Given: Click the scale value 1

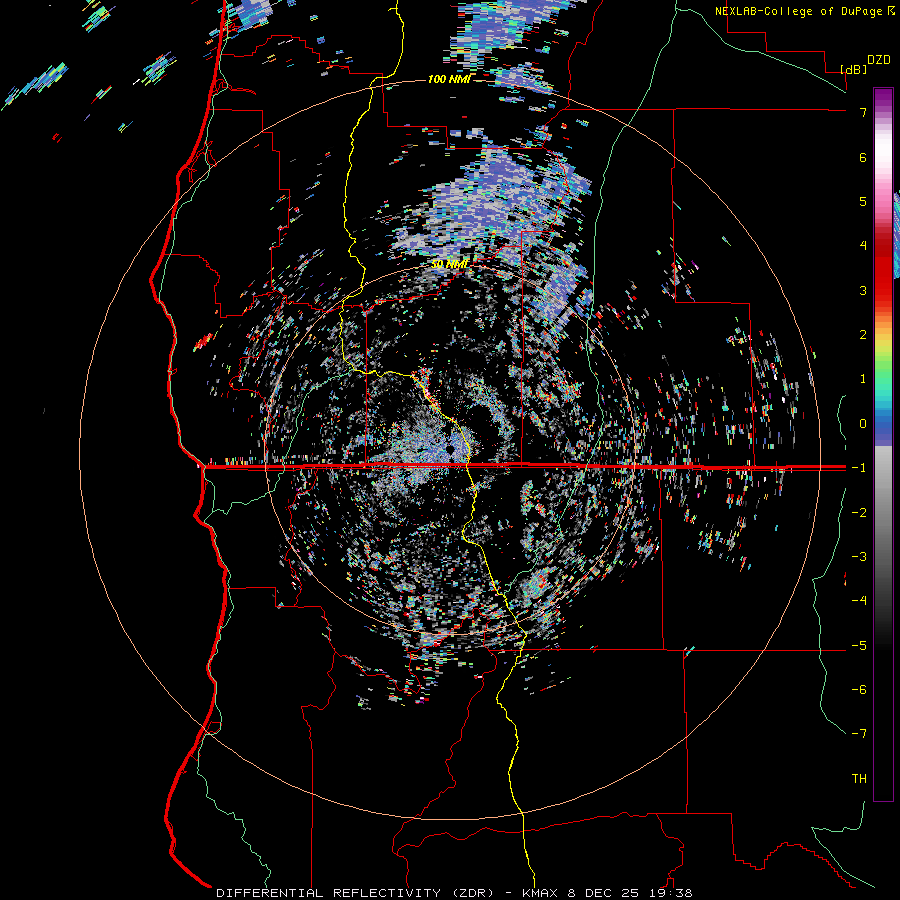Looking at the screenshot, I should 863,379.
